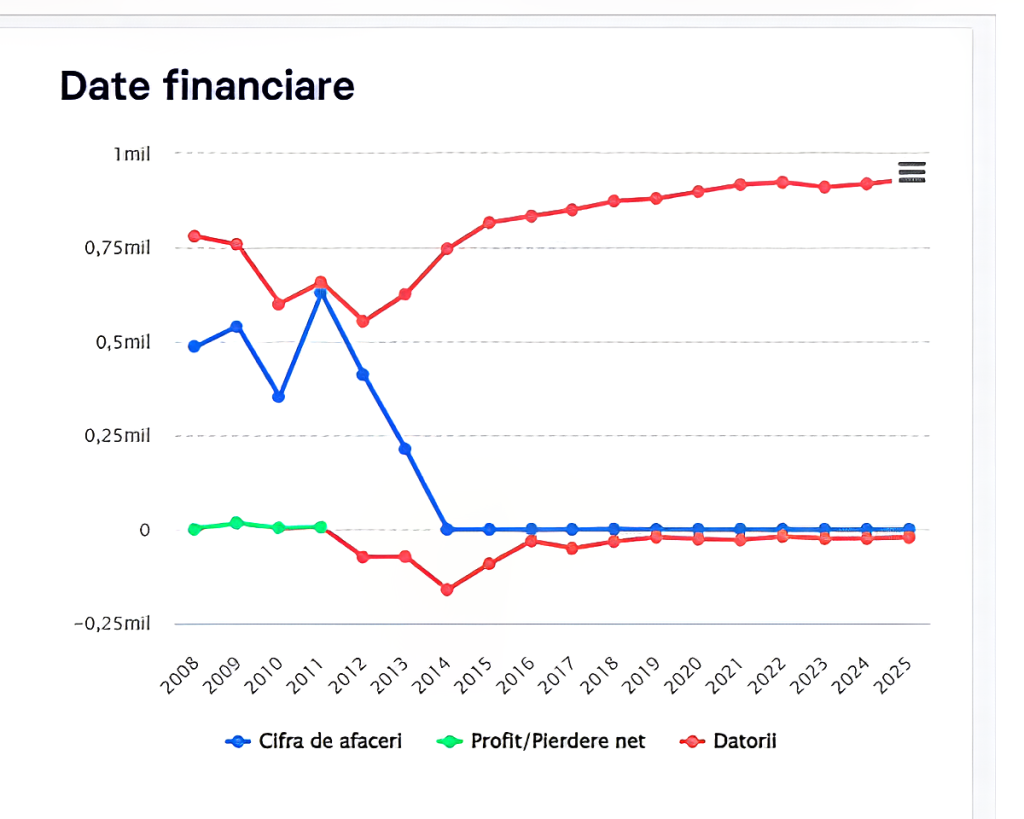
Task: Click the 1mil y-axis label
Action: click(132, 154)
